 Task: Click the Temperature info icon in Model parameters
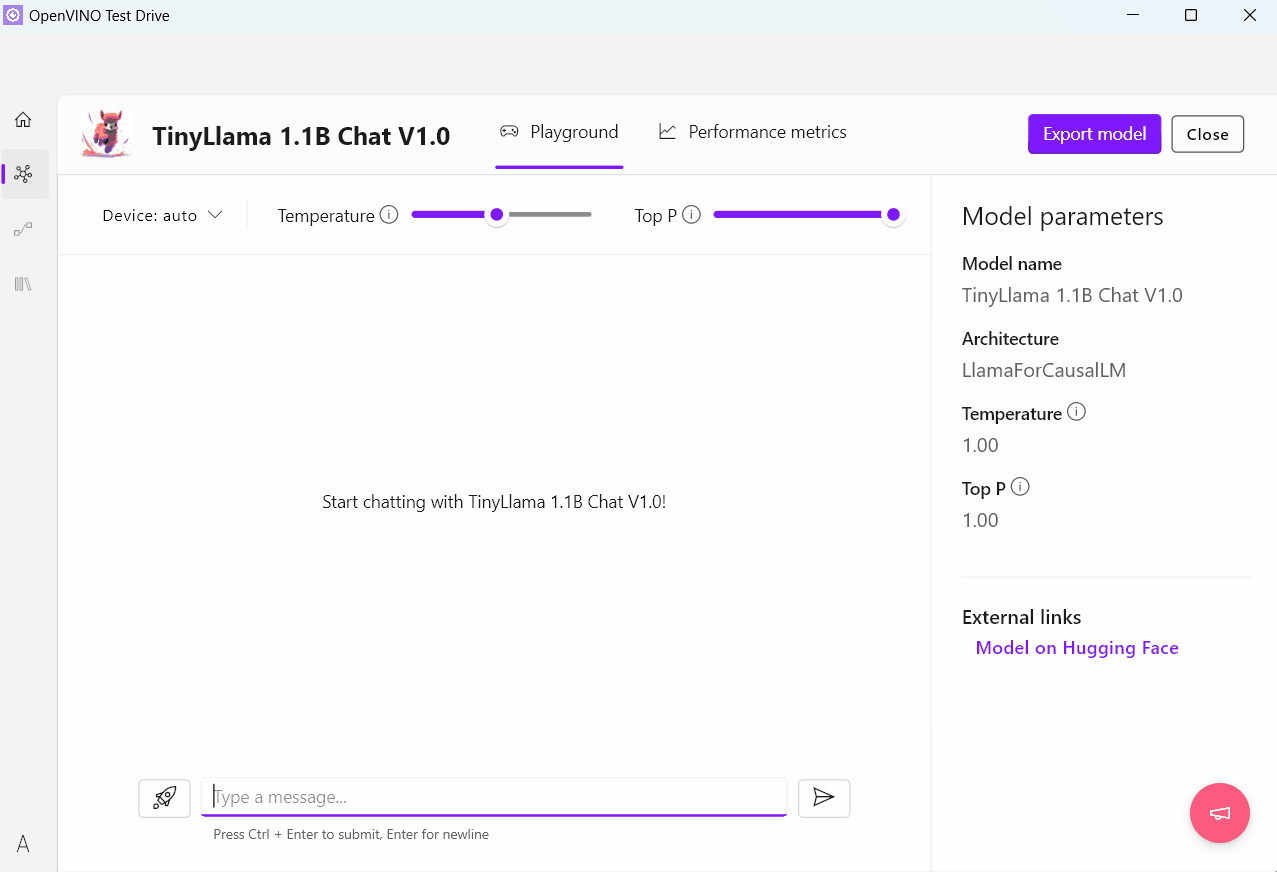(1076, 410)
